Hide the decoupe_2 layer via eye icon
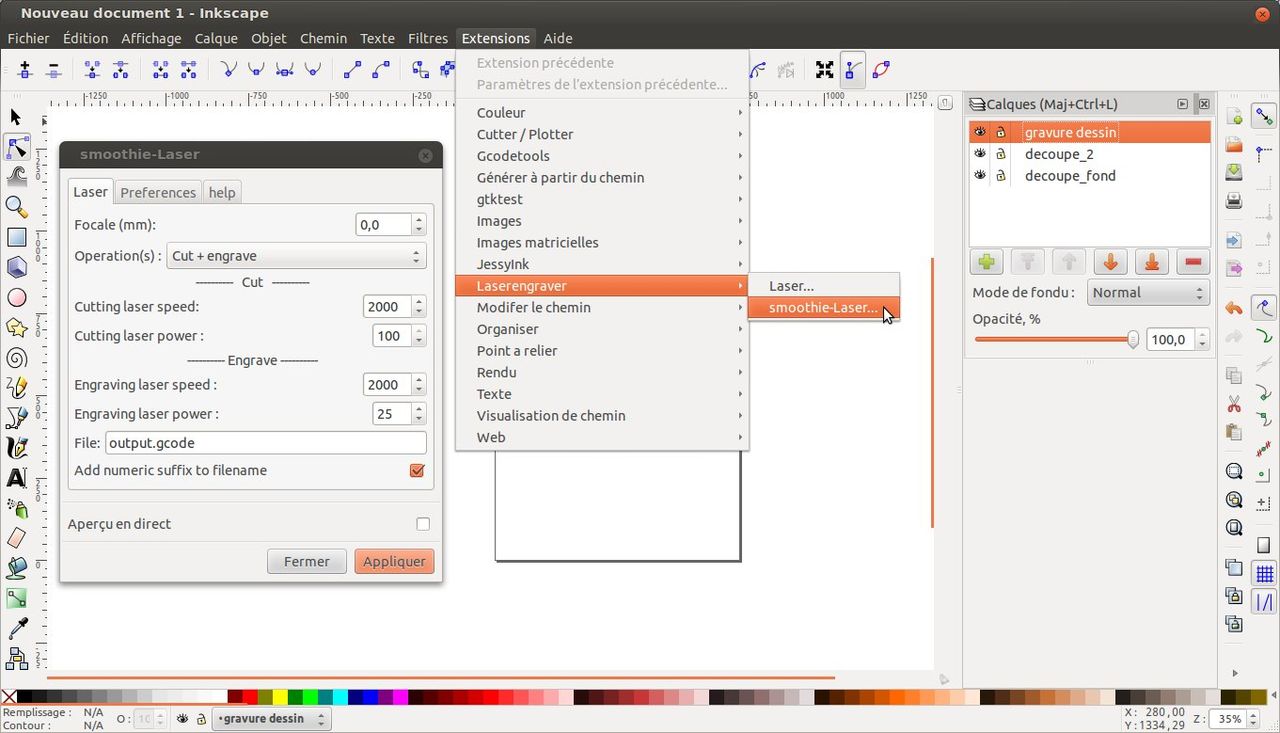The height and width of the screenshot is (733, 1280). click(980, 154)
